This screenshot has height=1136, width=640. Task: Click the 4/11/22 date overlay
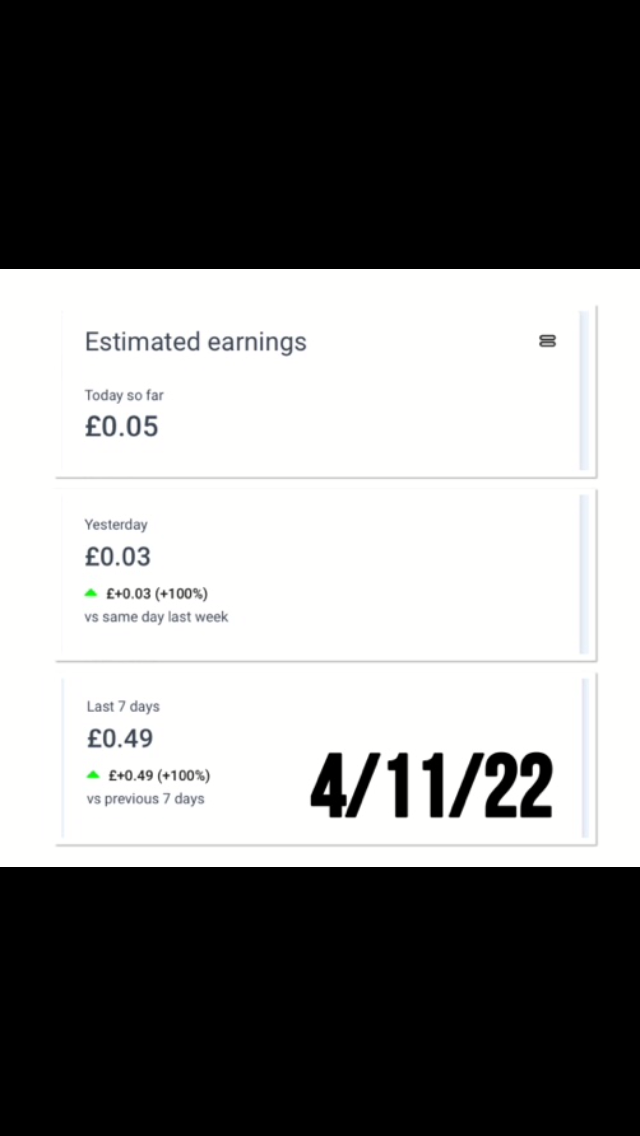(431, 787)
